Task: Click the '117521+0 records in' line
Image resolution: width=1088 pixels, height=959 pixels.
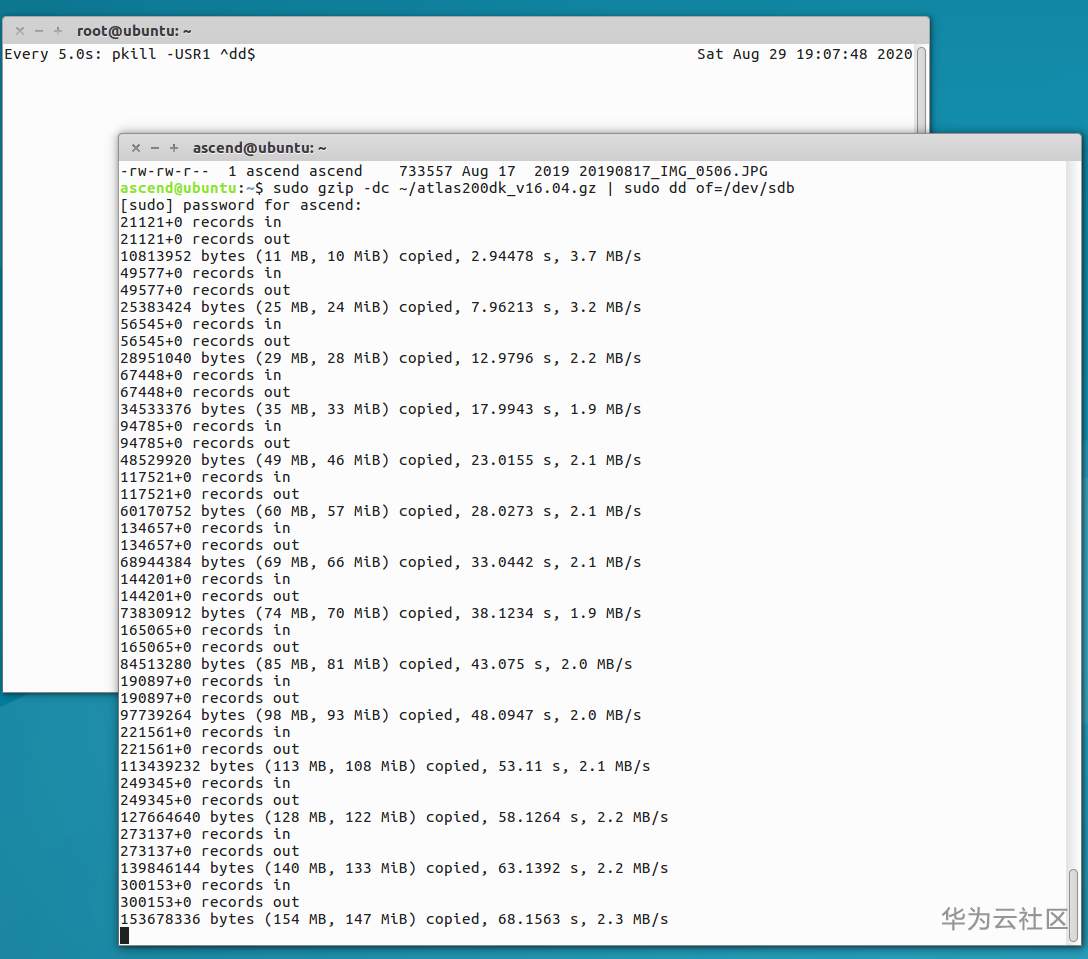Action: (205, 477)
